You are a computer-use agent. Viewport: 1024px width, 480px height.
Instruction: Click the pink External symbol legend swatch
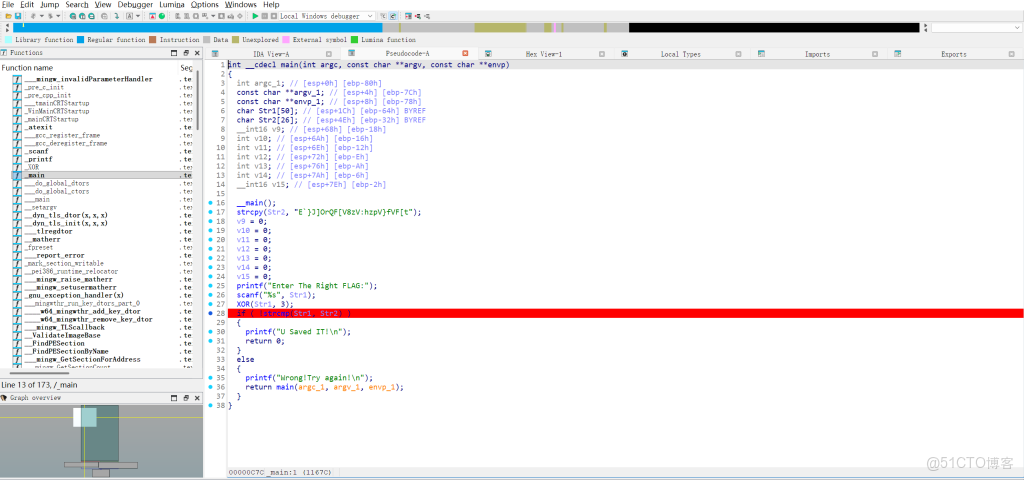(286, 40)
